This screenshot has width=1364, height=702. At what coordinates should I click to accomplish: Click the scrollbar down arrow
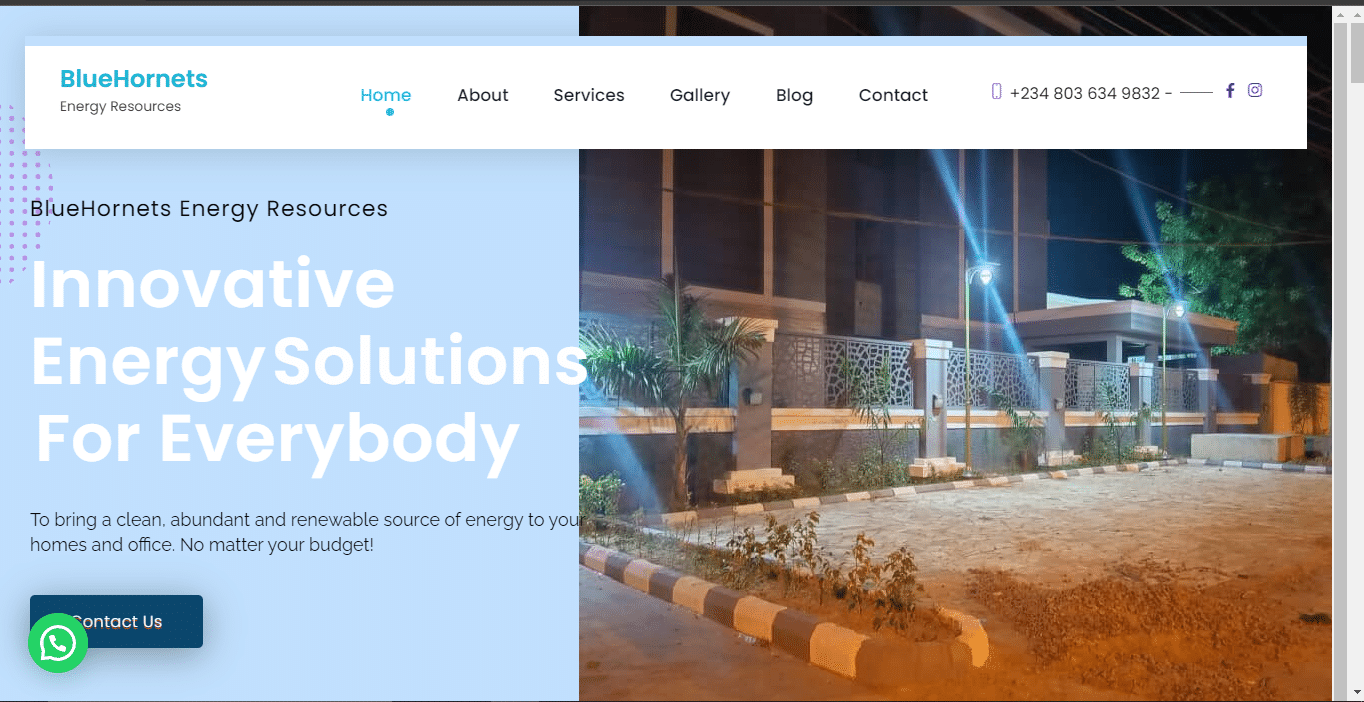point(1356,692)
